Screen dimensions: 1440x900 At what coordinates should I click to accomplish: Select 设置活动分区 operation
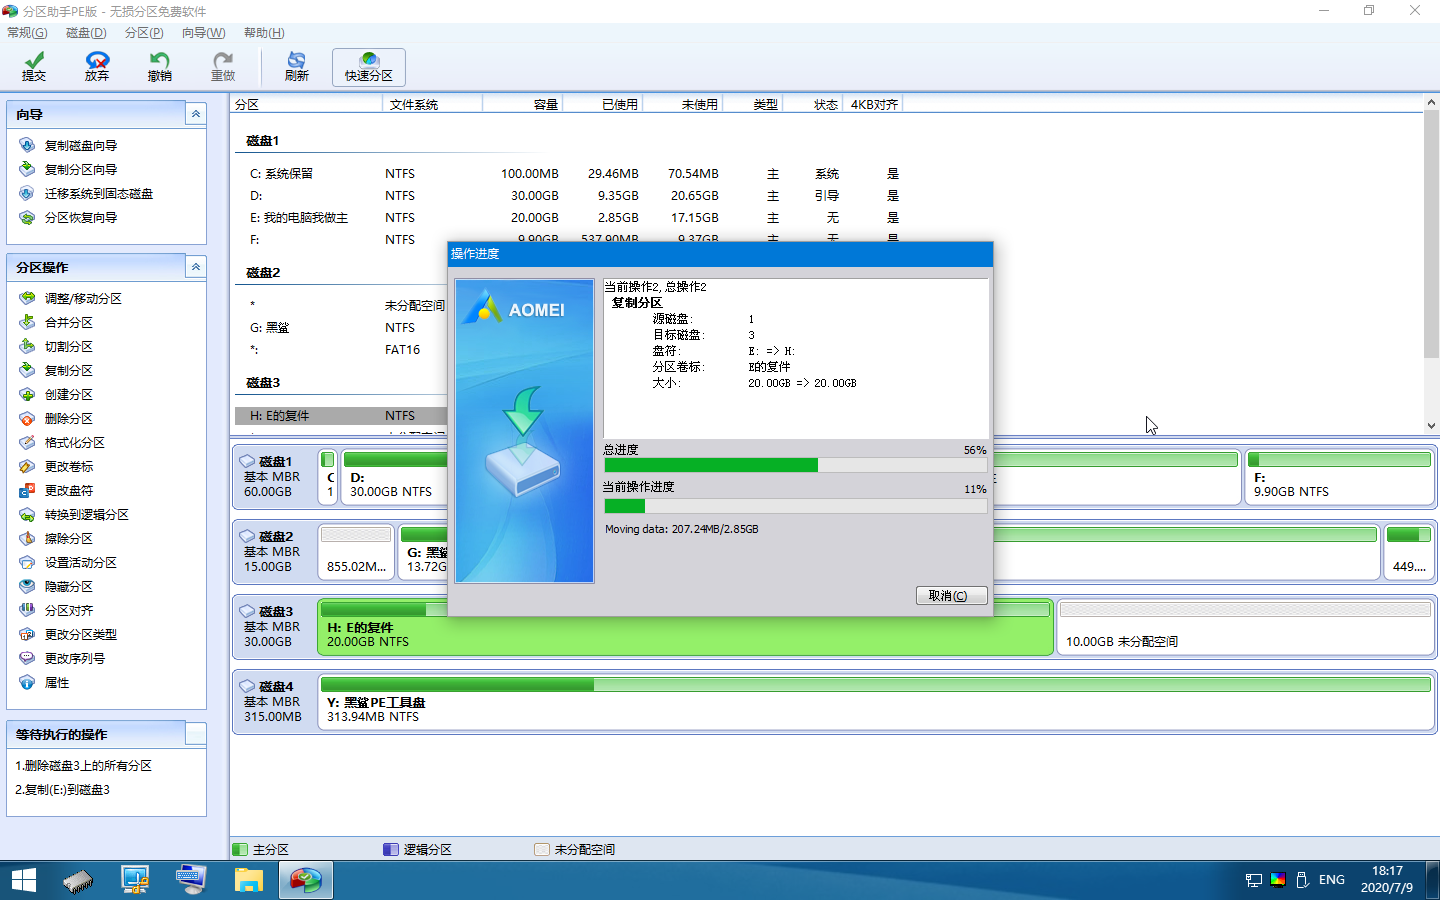(80, 562)
